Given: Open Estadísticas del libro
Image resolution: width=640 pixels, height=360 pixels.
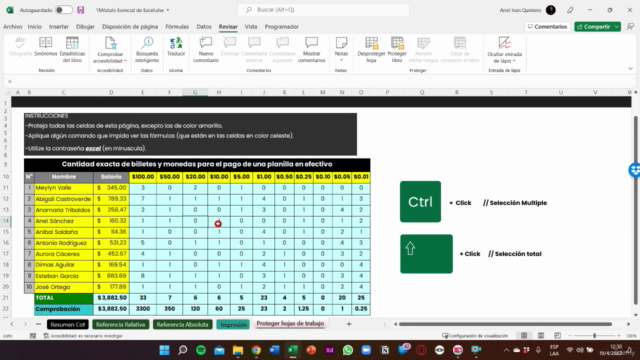Looking at the screenshot, I should [x=72, y=49].
